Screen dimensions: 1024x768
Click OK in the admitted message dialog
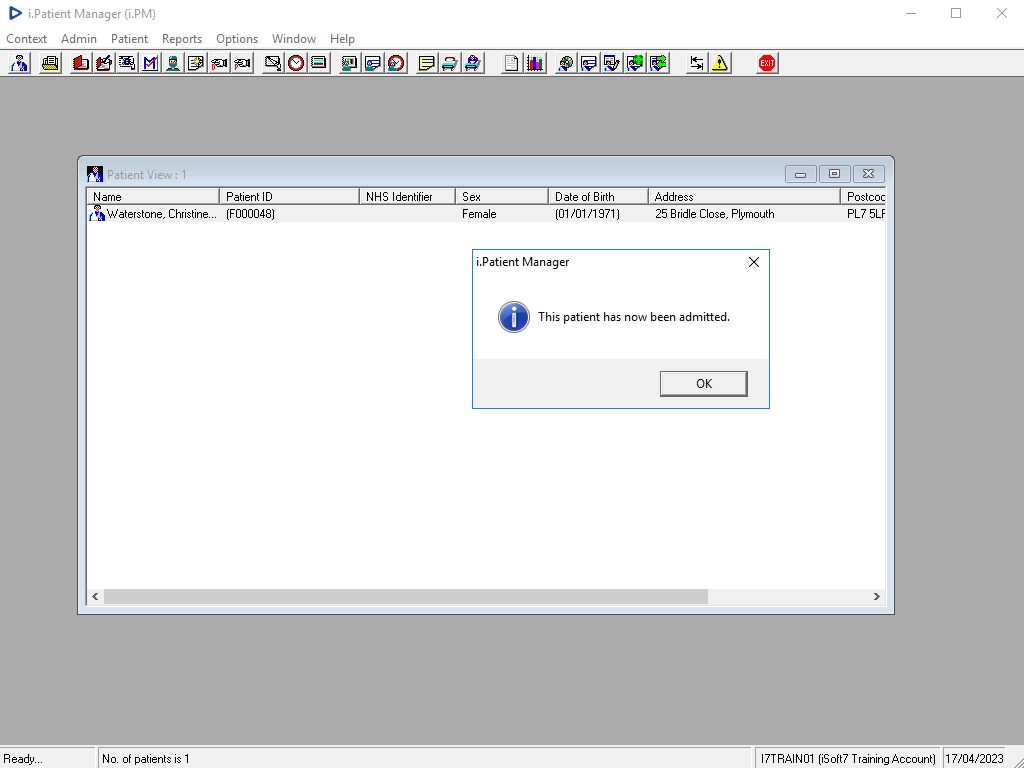pyautogui.click(x=703, y=384)
